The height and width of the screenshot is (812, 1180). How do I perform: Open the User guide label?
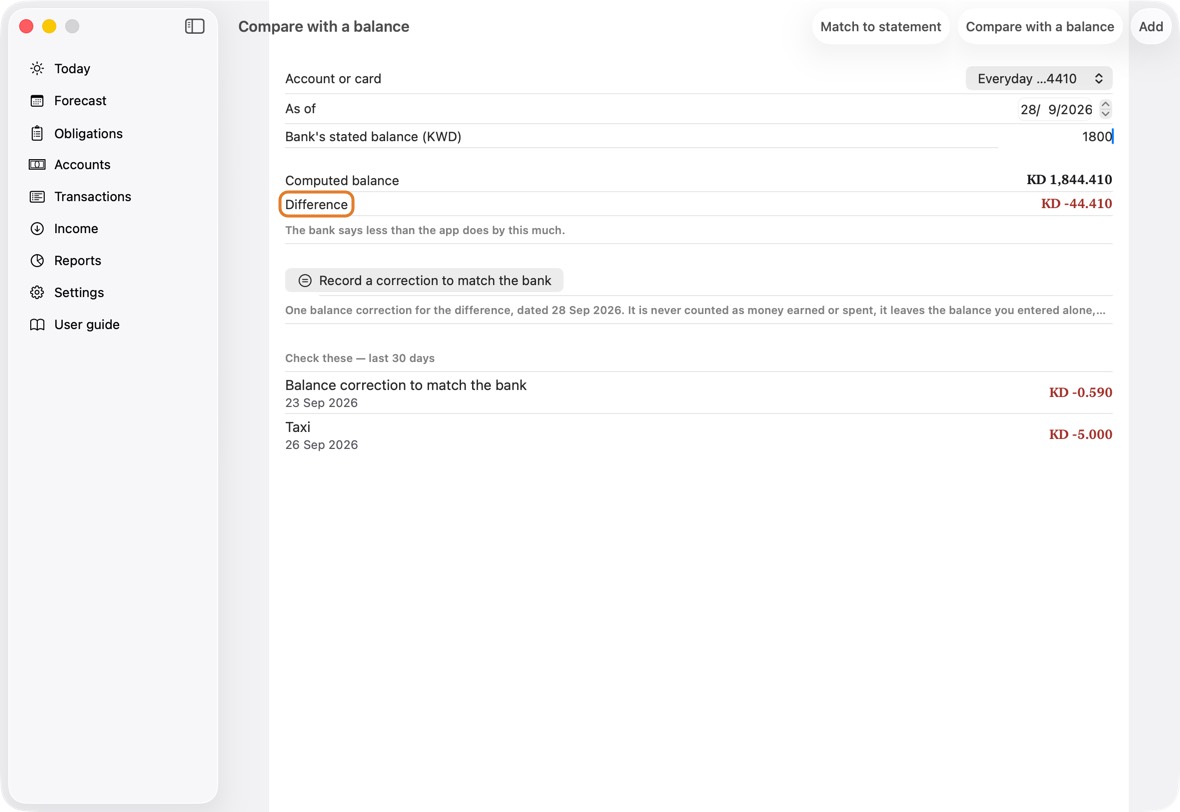coord(87,324)
